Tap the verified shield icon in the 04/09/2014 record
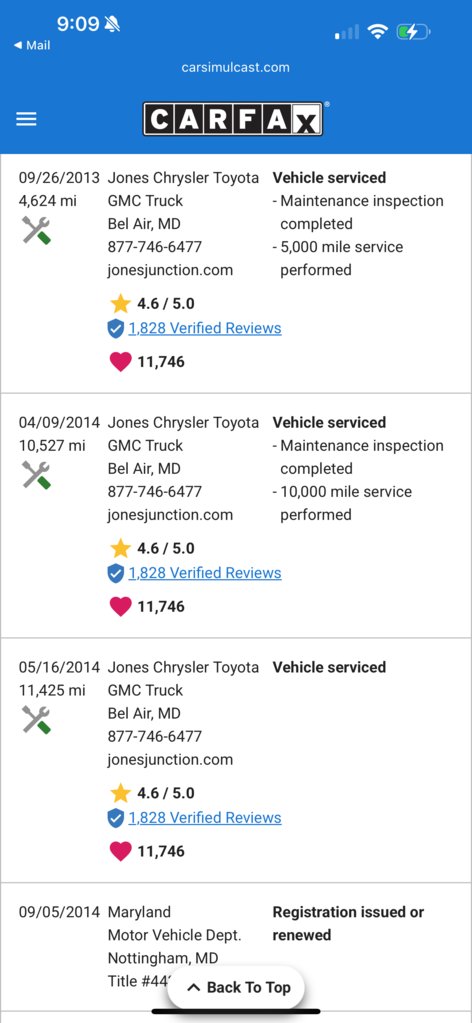The image size is (472, 1023). (116, 573)
